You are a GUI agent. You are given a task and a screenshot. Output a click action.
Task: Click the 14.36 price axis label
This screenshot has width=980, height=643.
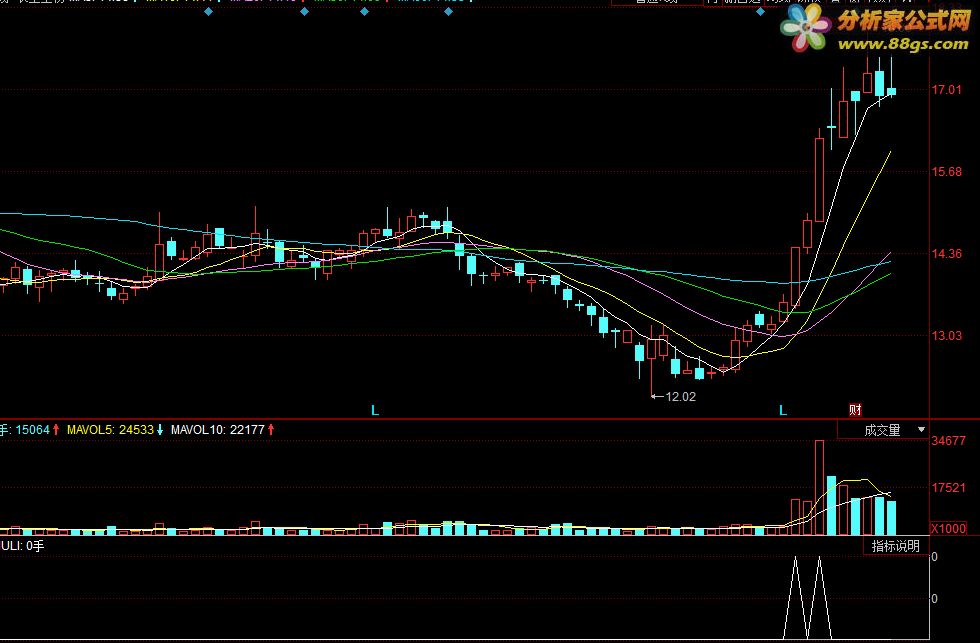pyautogui.click(x=947, y=254)
